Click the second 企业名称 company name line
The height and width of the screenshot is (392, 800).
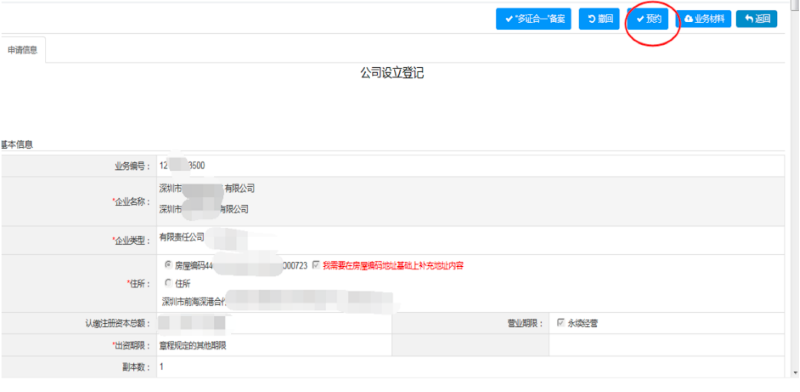(204, 209)
